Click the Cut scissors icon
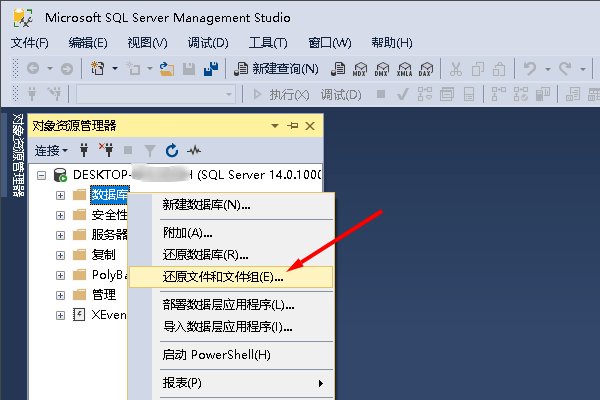 click(456, 69)
